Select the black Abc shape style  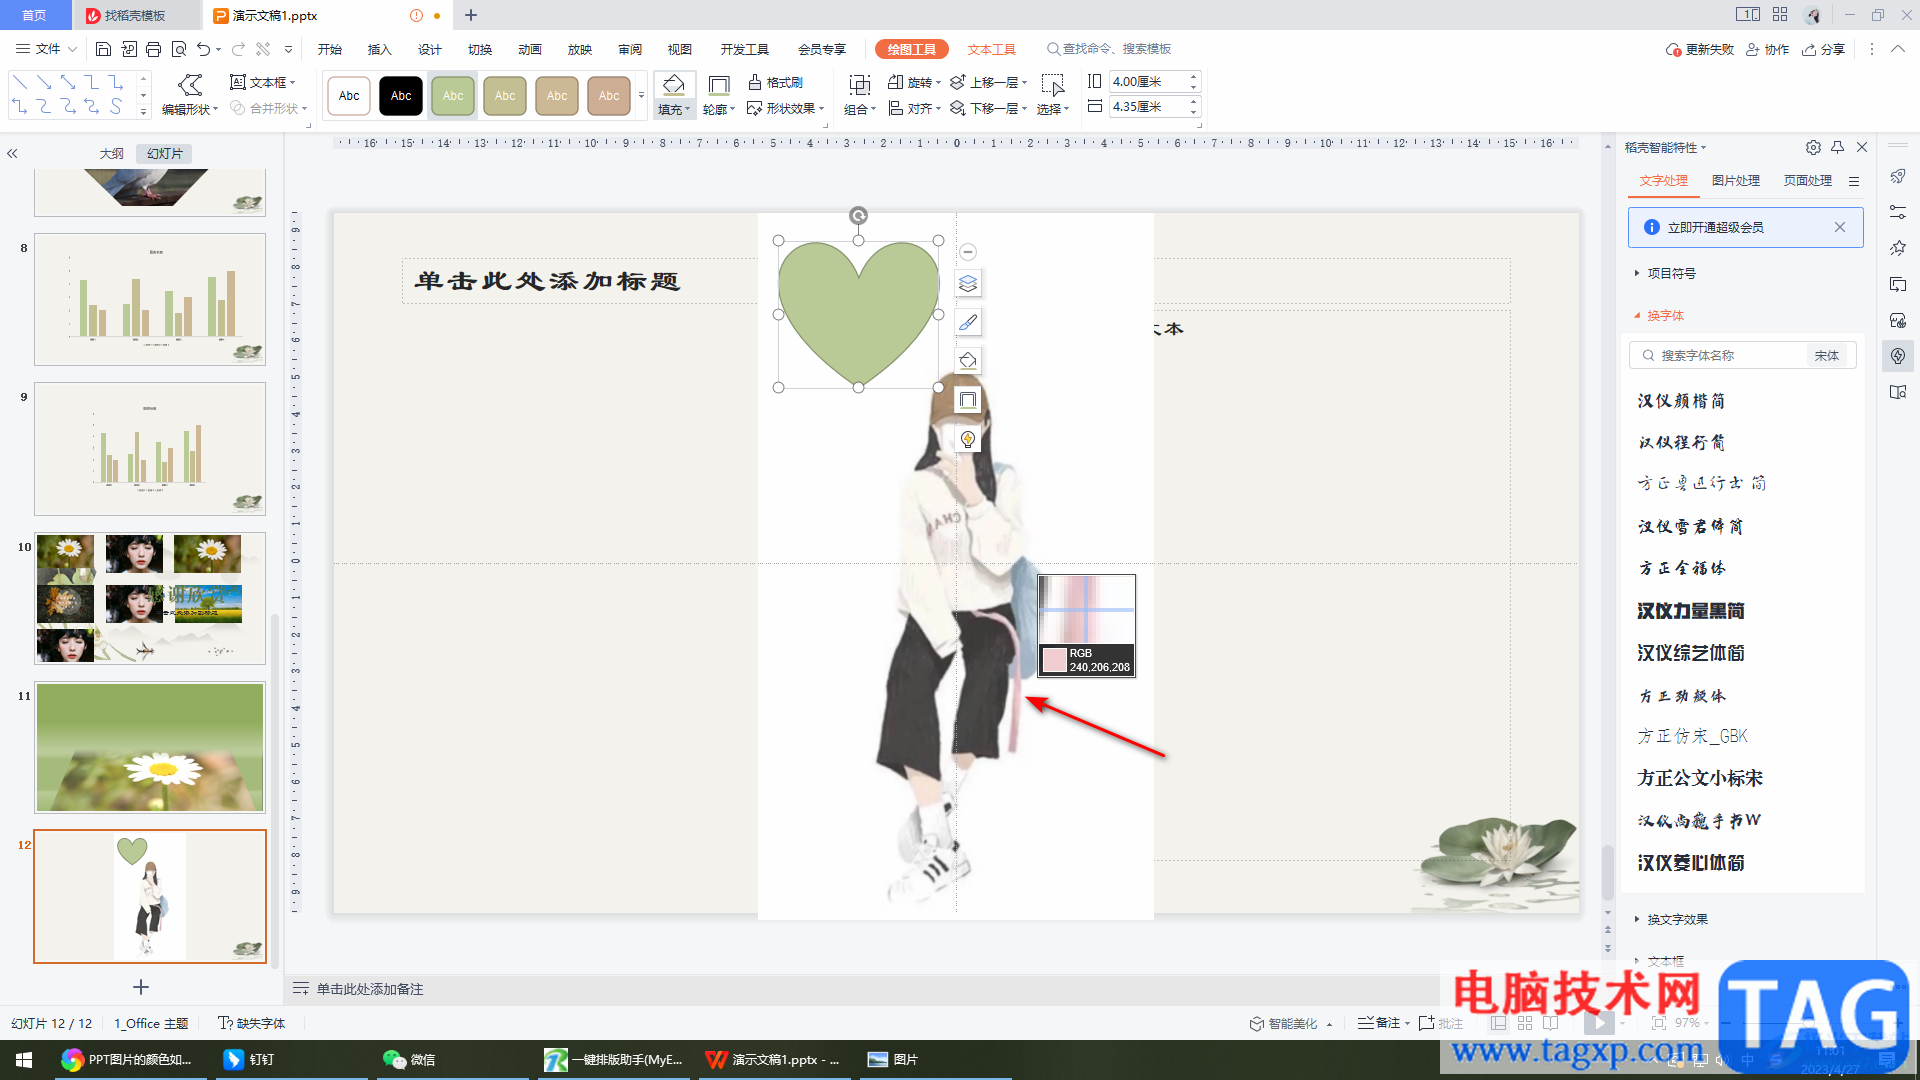pyautogui.click(x=401, y=96)
